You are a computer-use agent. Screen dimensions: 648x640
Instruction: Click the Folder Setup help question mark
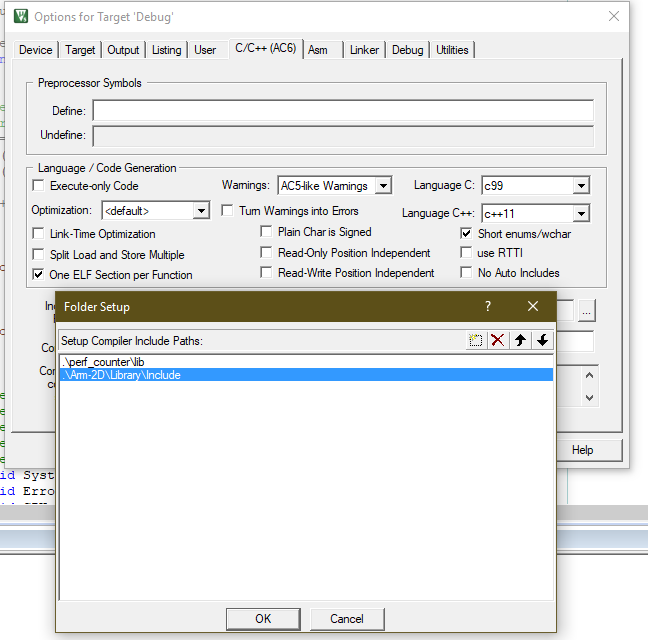click(x=488, y=306)
